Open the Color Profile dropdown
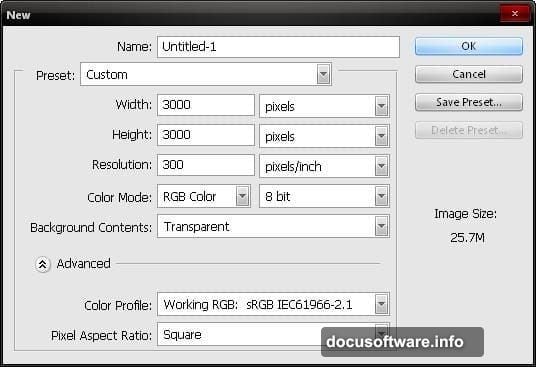The width and height of the screenshot is (536, 367). point(273,304)
